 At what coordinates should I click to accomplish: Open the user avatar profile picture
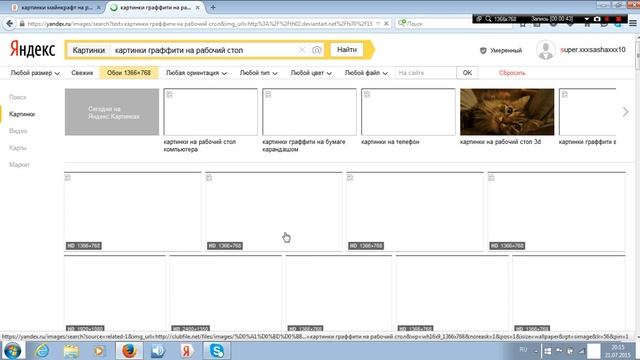point(546,50)
